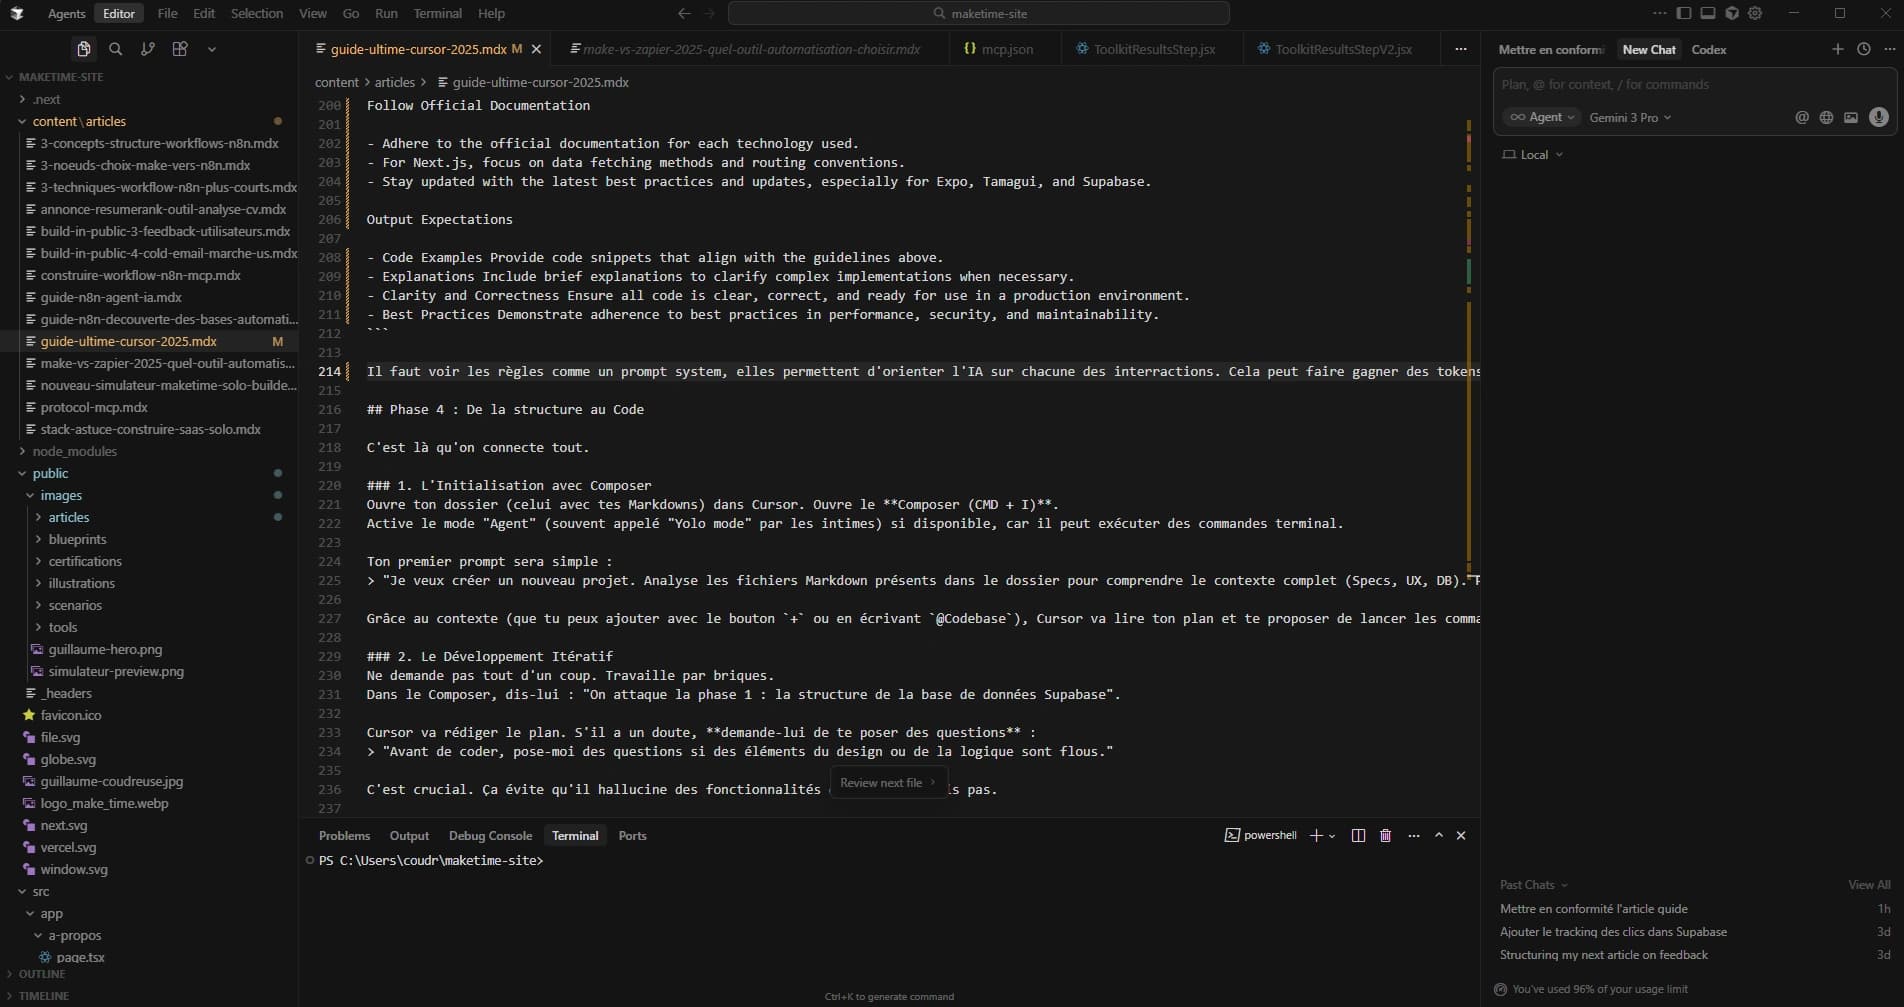Click View All past chats link
Screen dimensions: 1904x1007
point(1867,885)
